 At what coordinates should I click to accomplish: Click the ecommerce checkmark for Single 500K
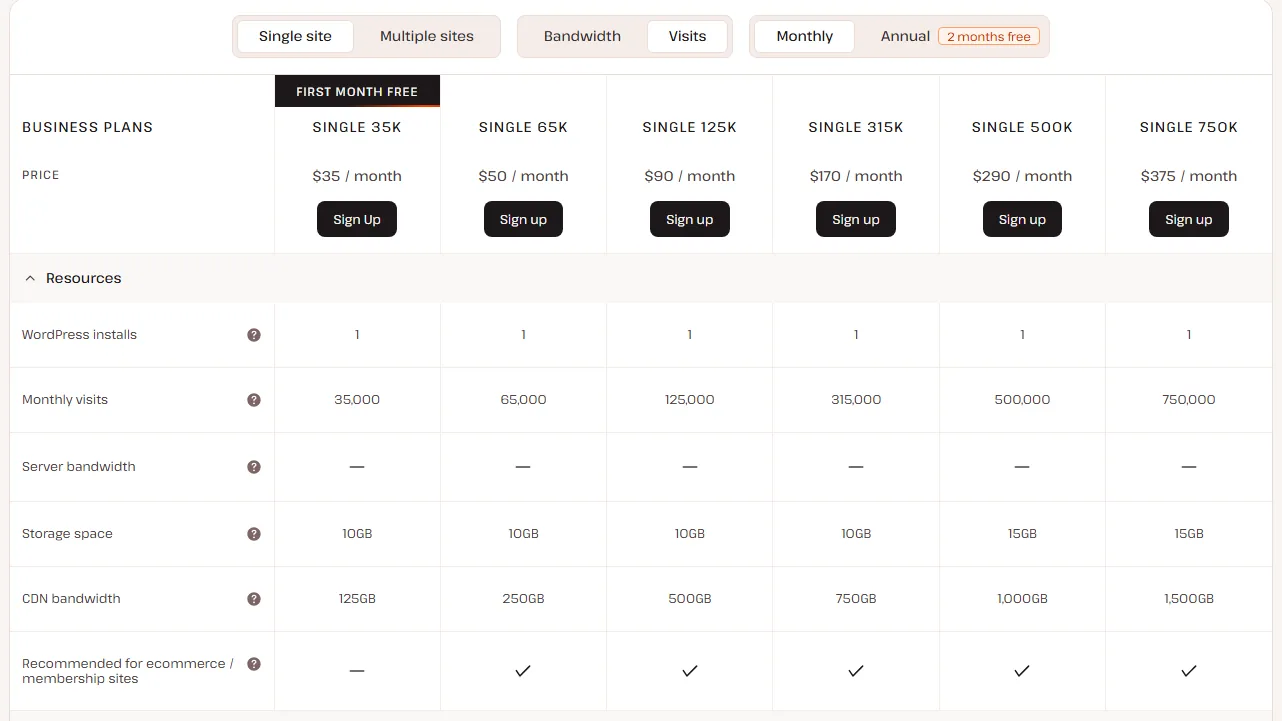[x=1021, y=671]
